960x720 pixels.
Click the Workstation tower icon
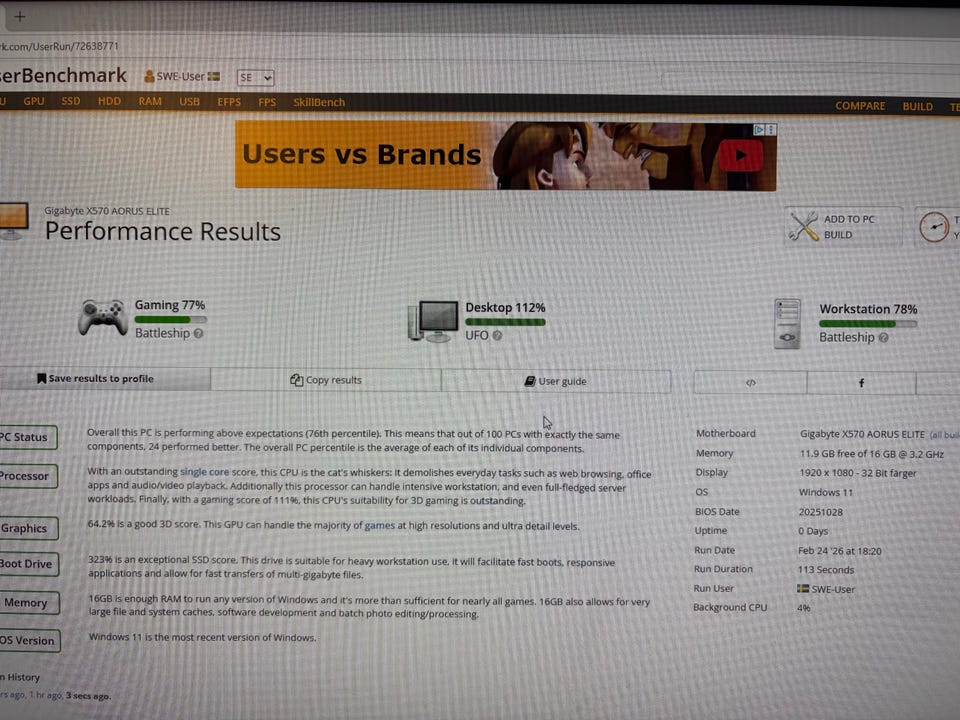(x=787, y=324)
